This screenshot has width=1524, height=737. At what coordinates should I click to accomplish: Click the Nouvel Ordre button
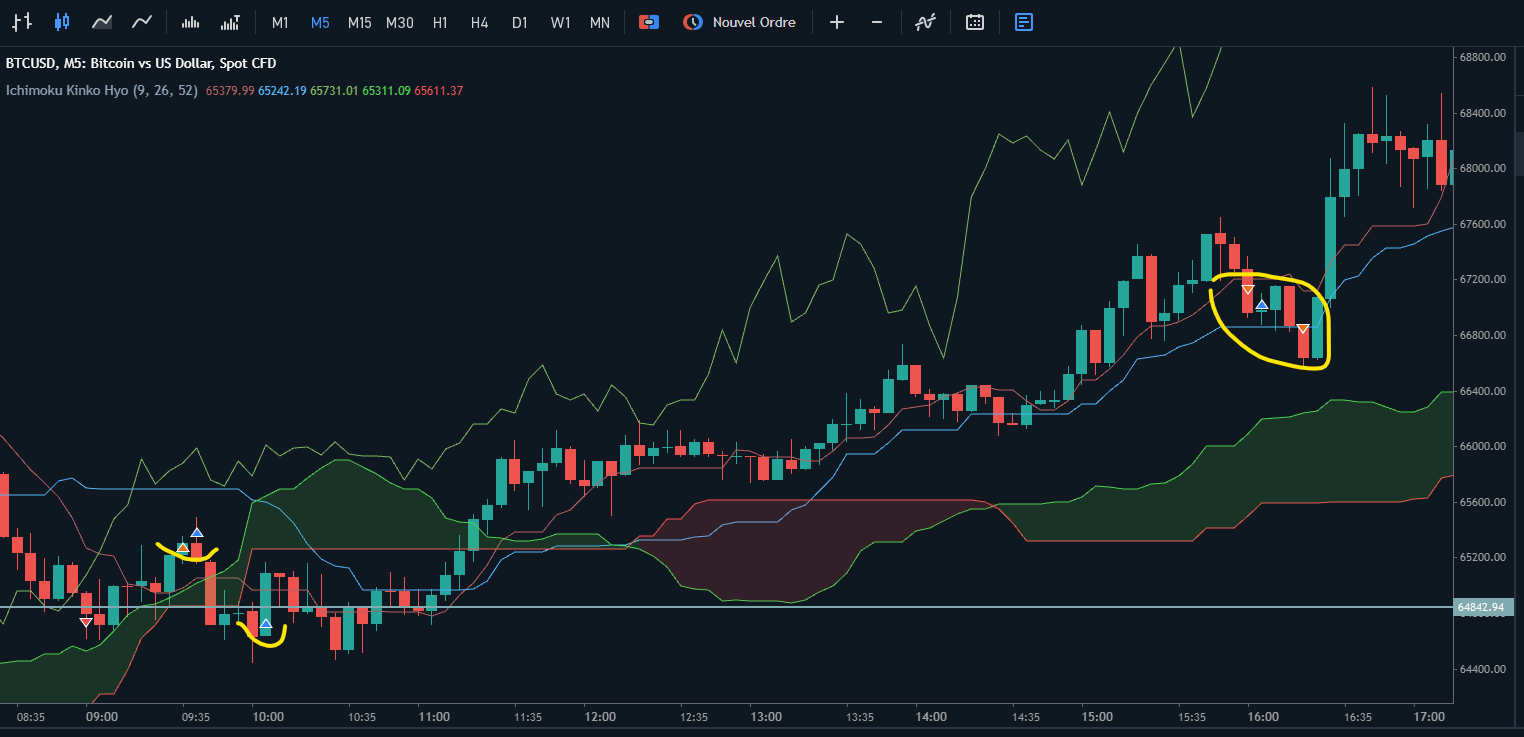(x=740, y=21)
